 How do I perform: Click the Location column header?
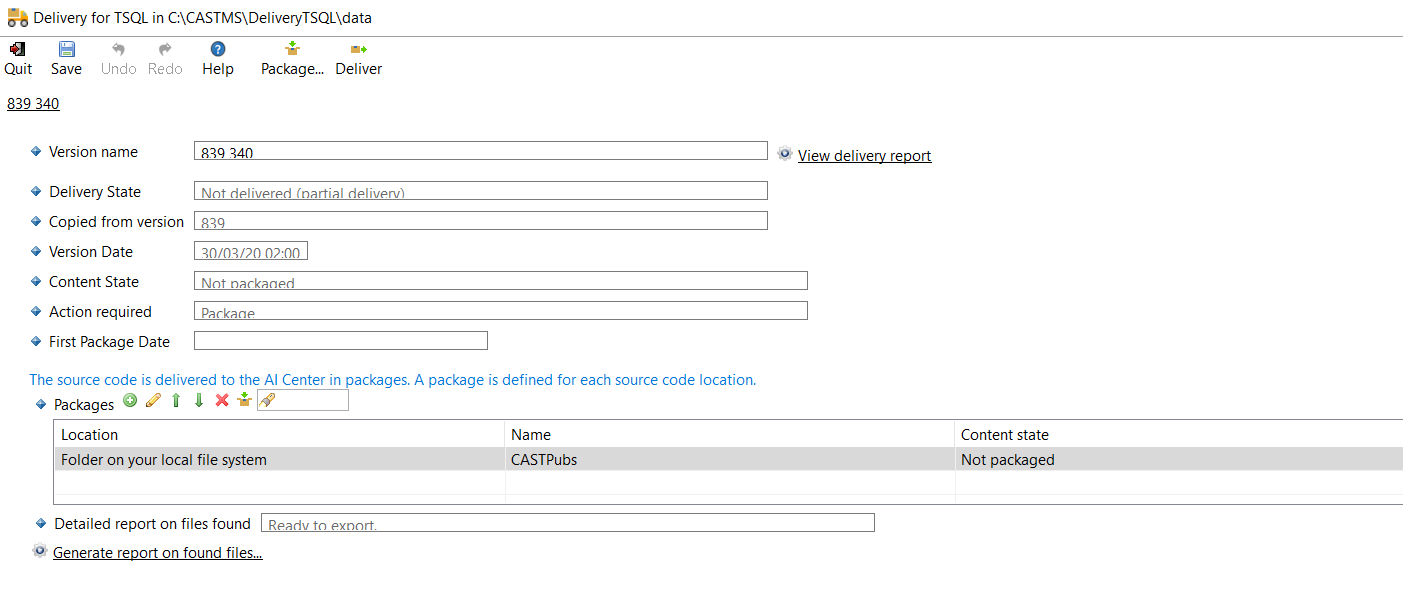89,435
